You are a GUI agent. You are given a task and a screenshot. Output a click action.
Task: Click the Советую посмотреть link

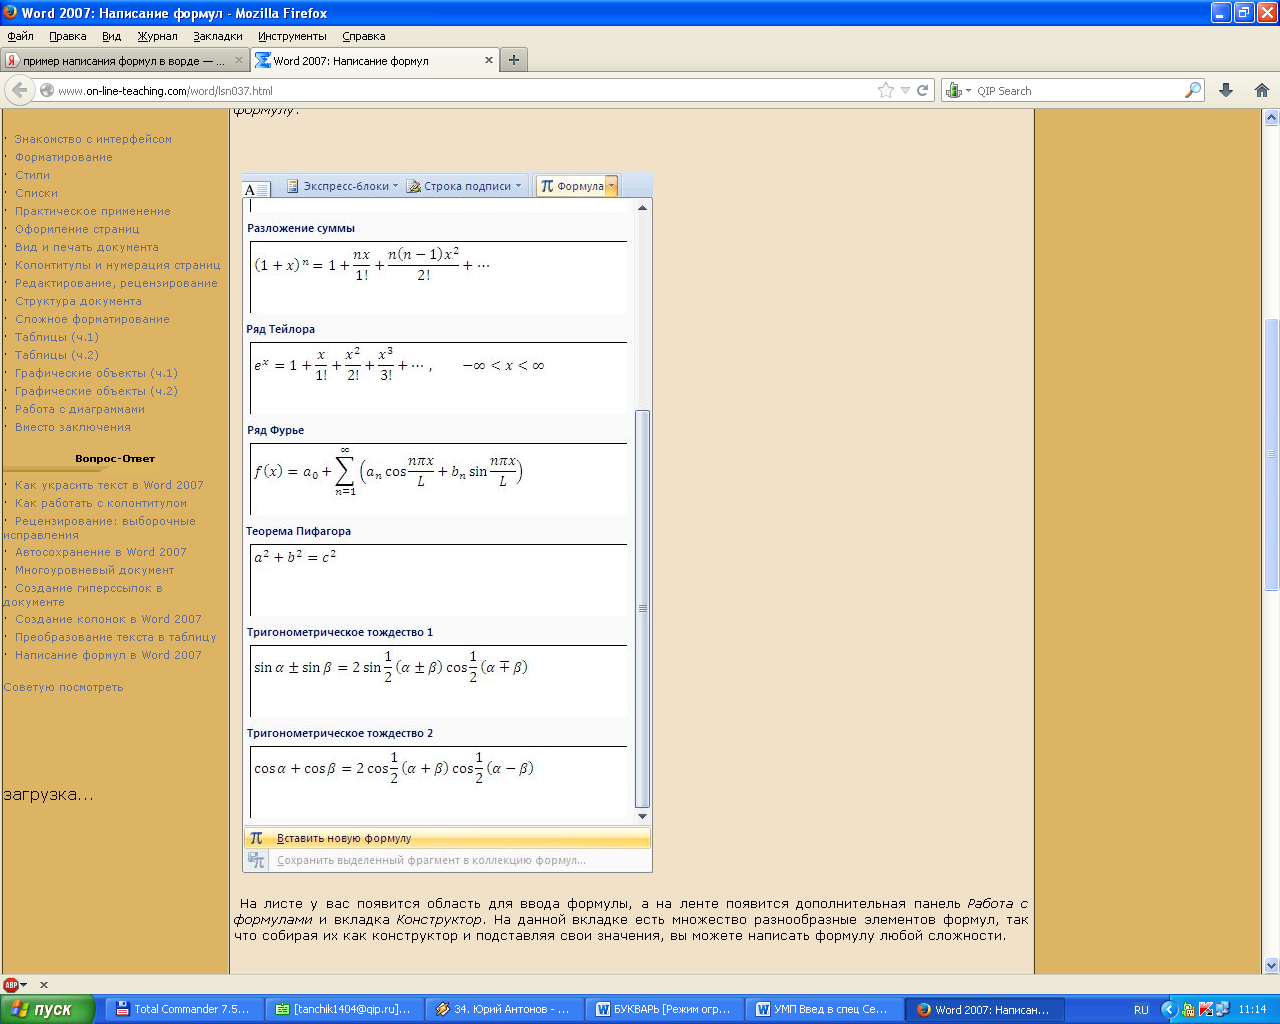pyautogui.click(x=63, y=687)
